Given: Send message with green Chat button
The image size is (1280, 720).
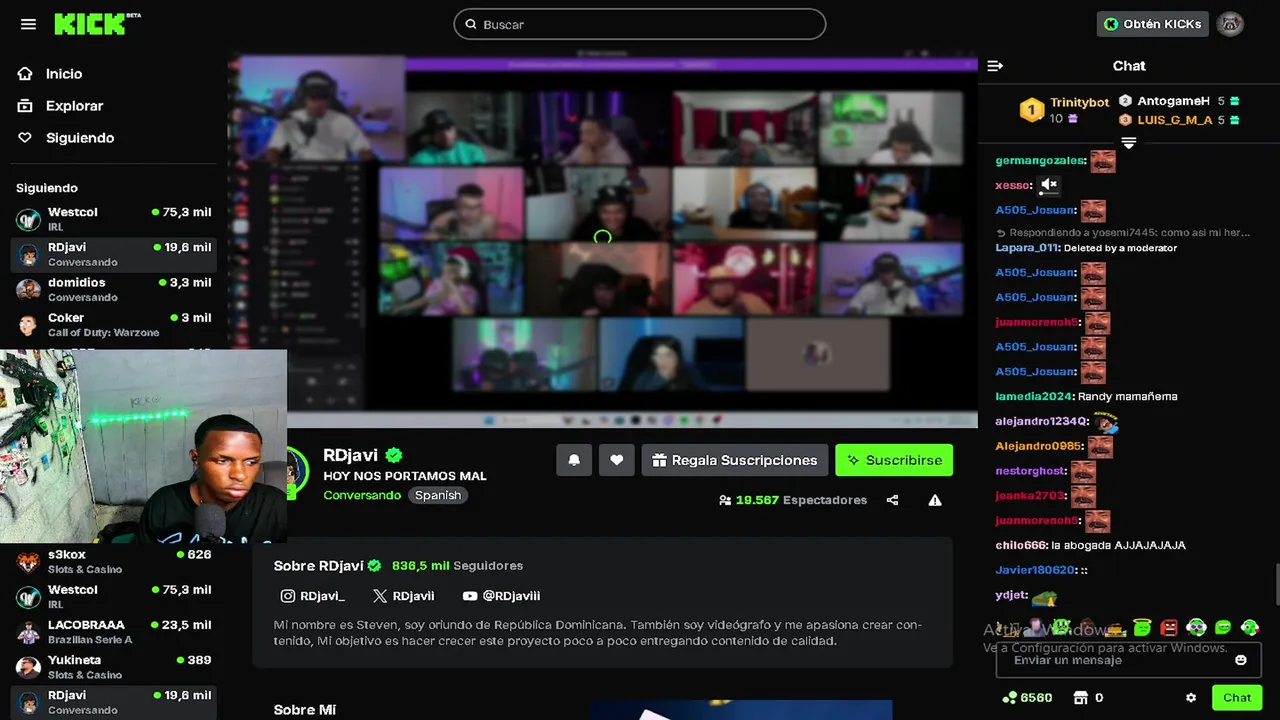Looking at the screenshot, I should click(1237, 698).
